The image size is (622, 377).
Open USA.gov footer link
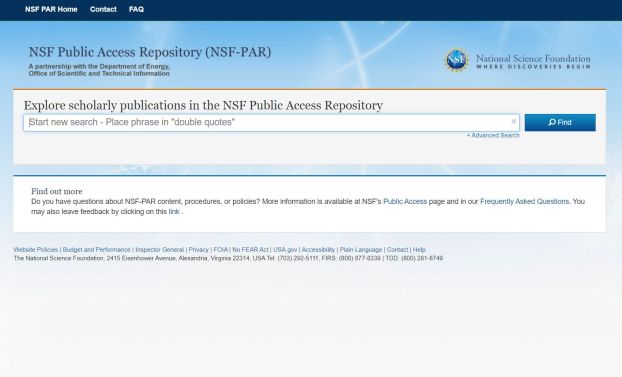coord(285,250)
